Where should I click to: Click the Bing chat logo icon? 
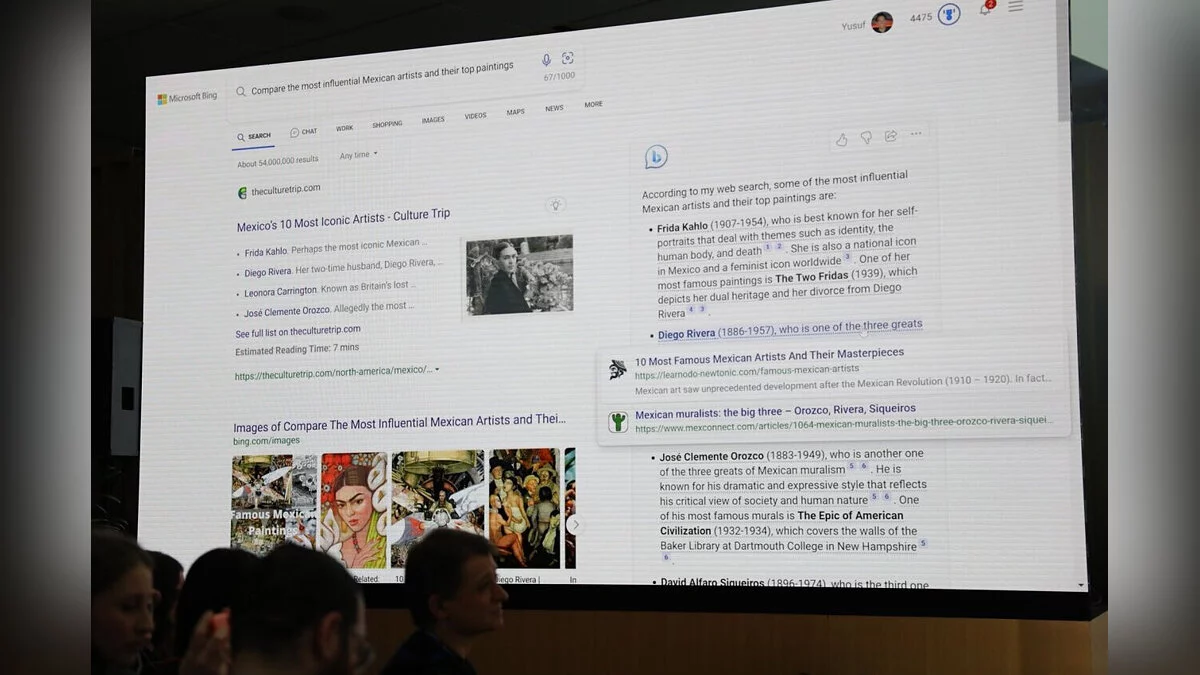656,156
